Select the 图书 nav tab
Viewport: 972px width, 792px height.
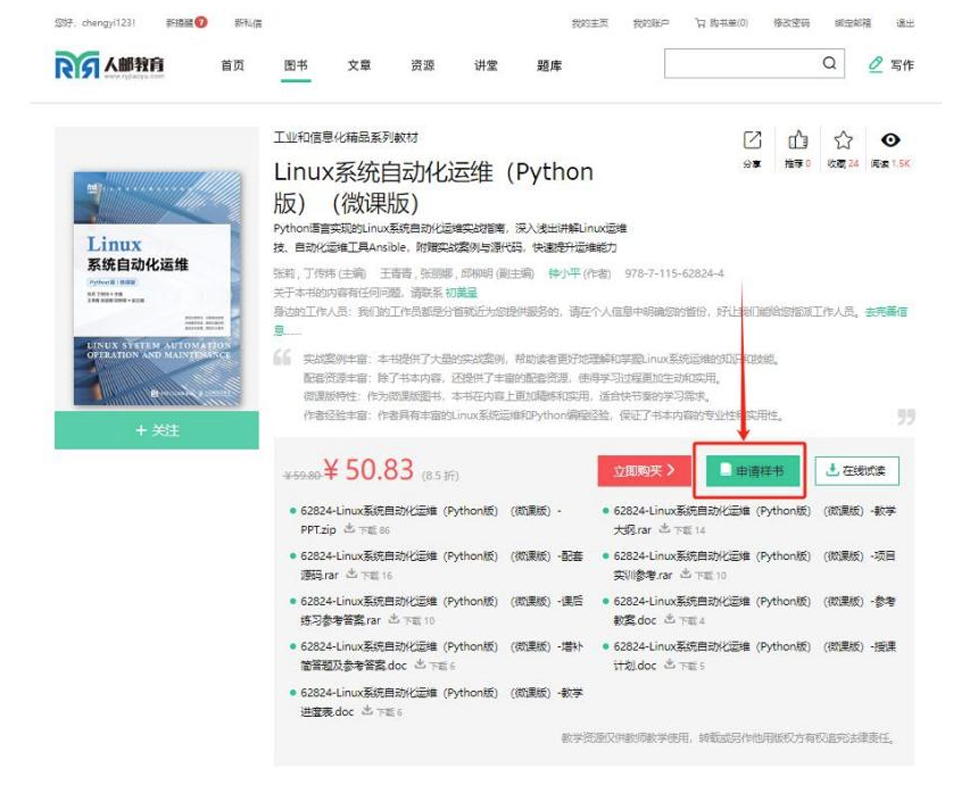296,65
